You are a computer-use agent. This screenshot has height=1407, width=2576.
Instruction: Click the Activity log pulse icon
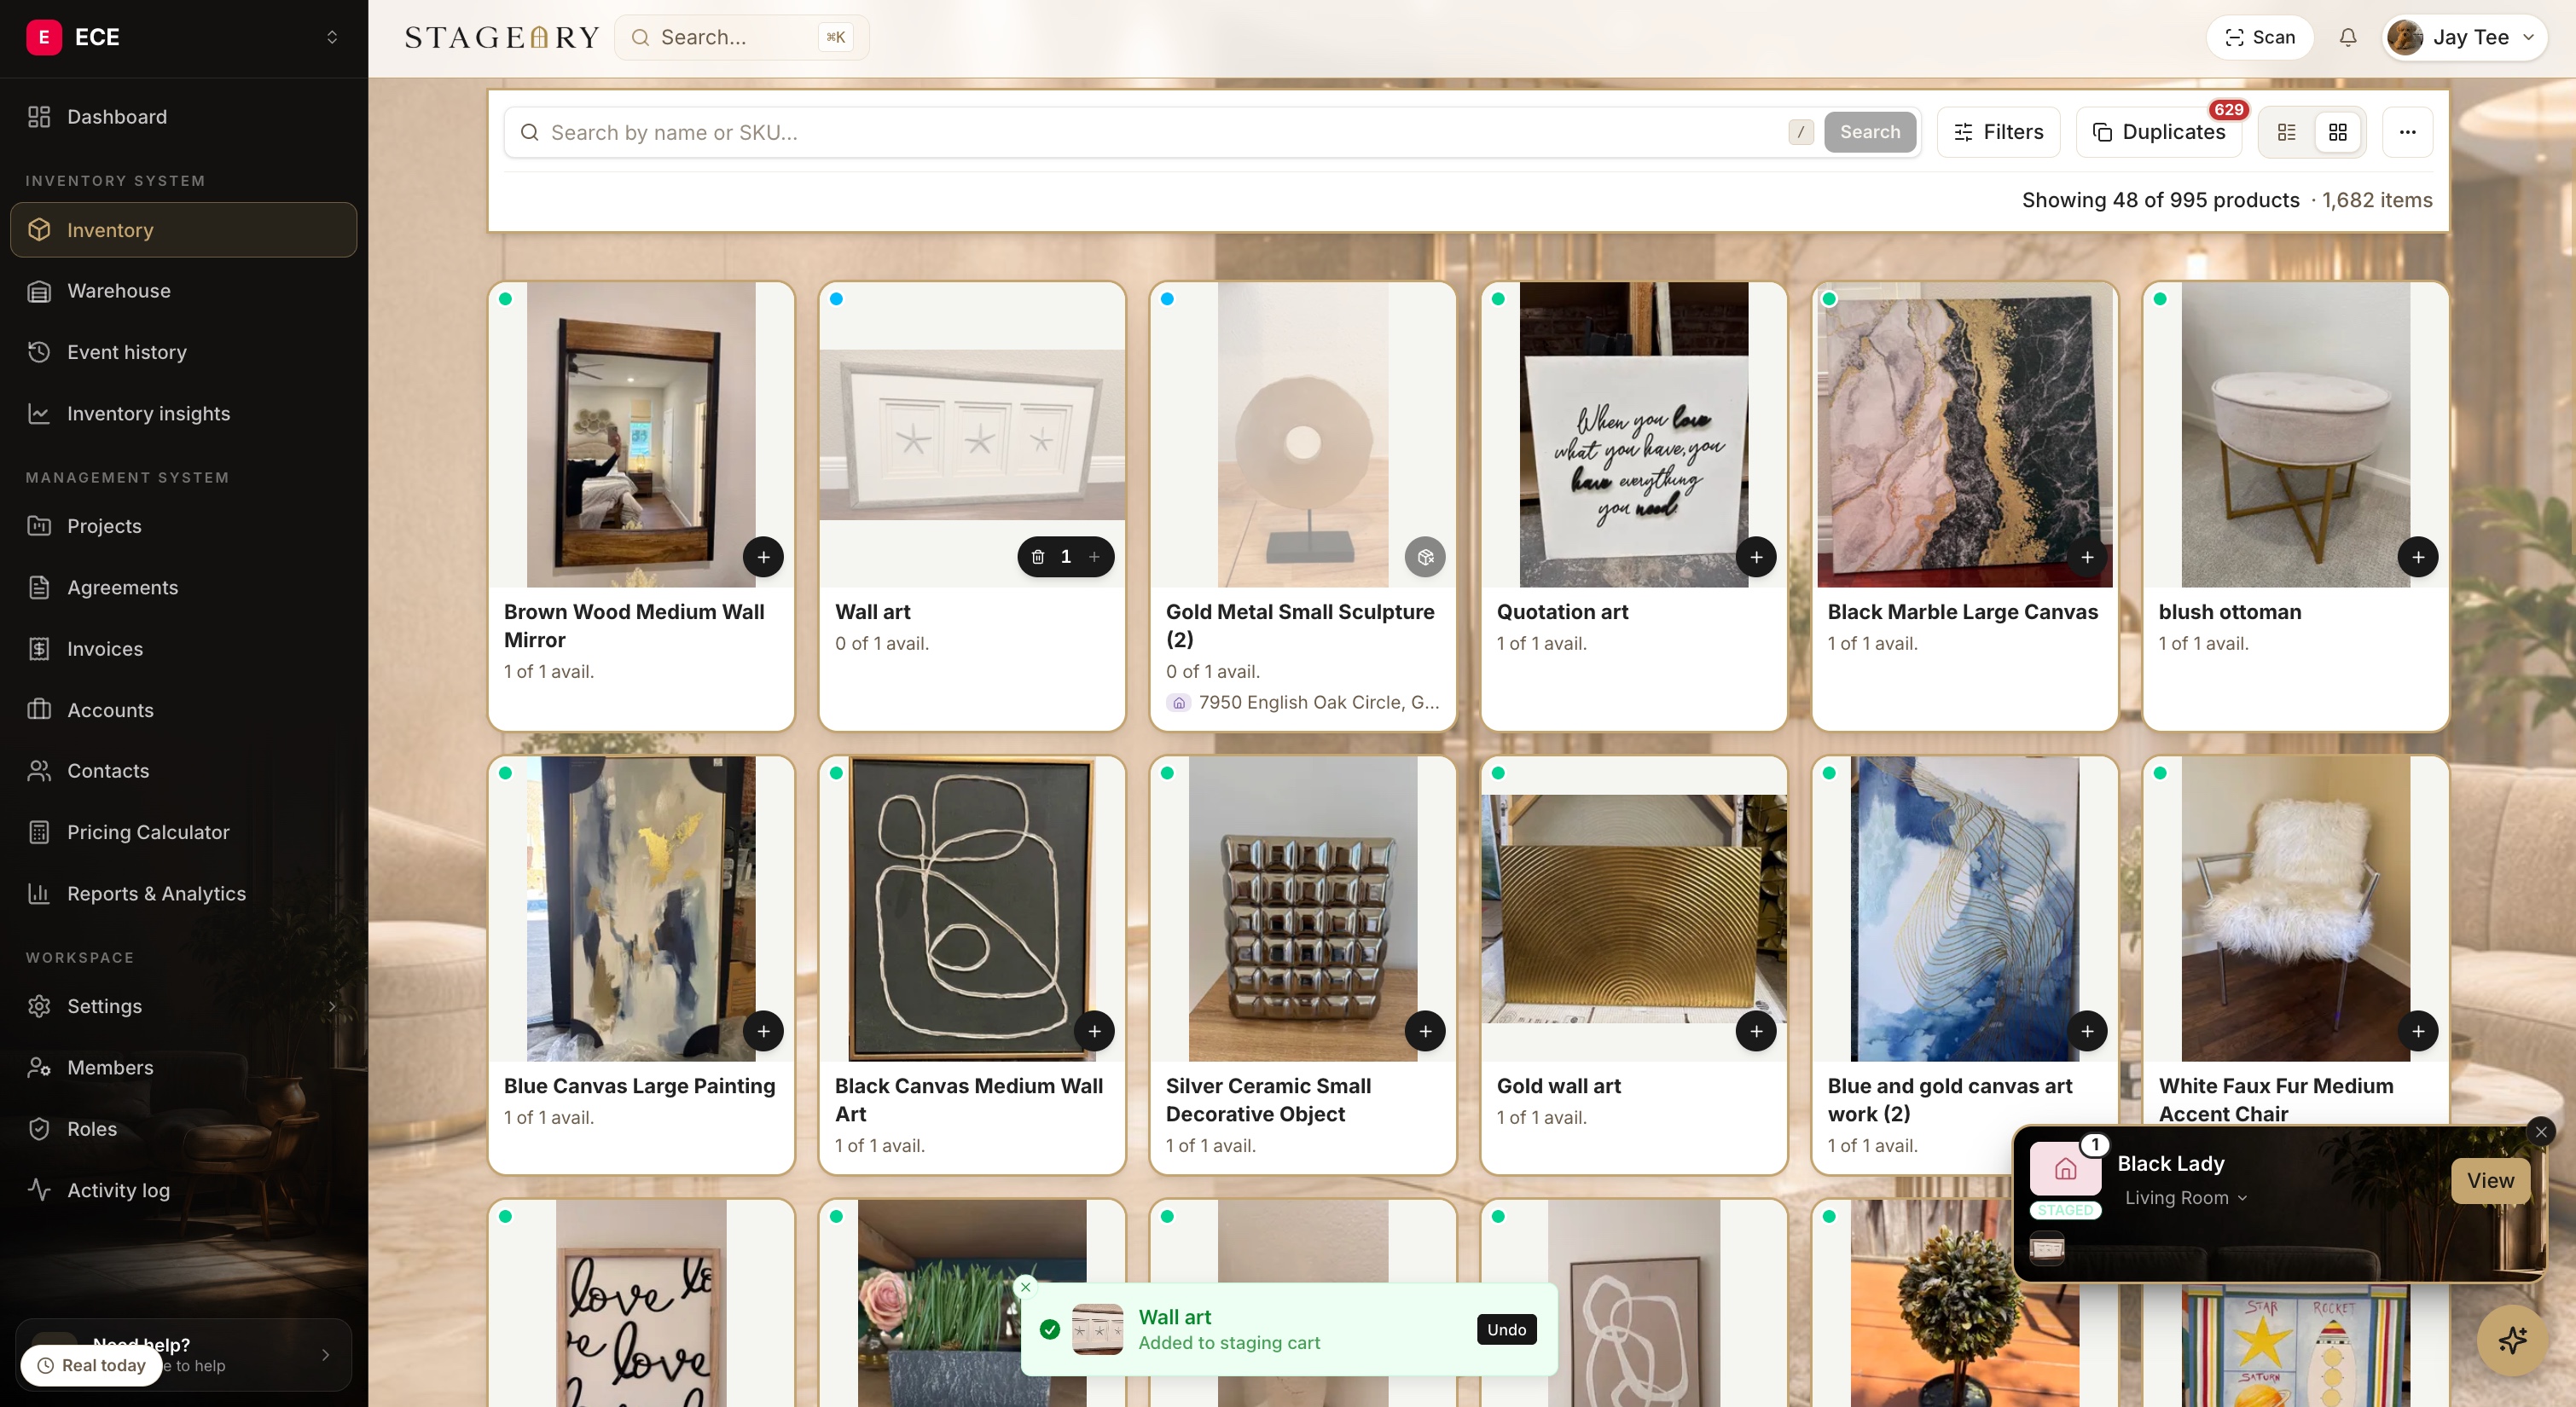(39, 1190)
